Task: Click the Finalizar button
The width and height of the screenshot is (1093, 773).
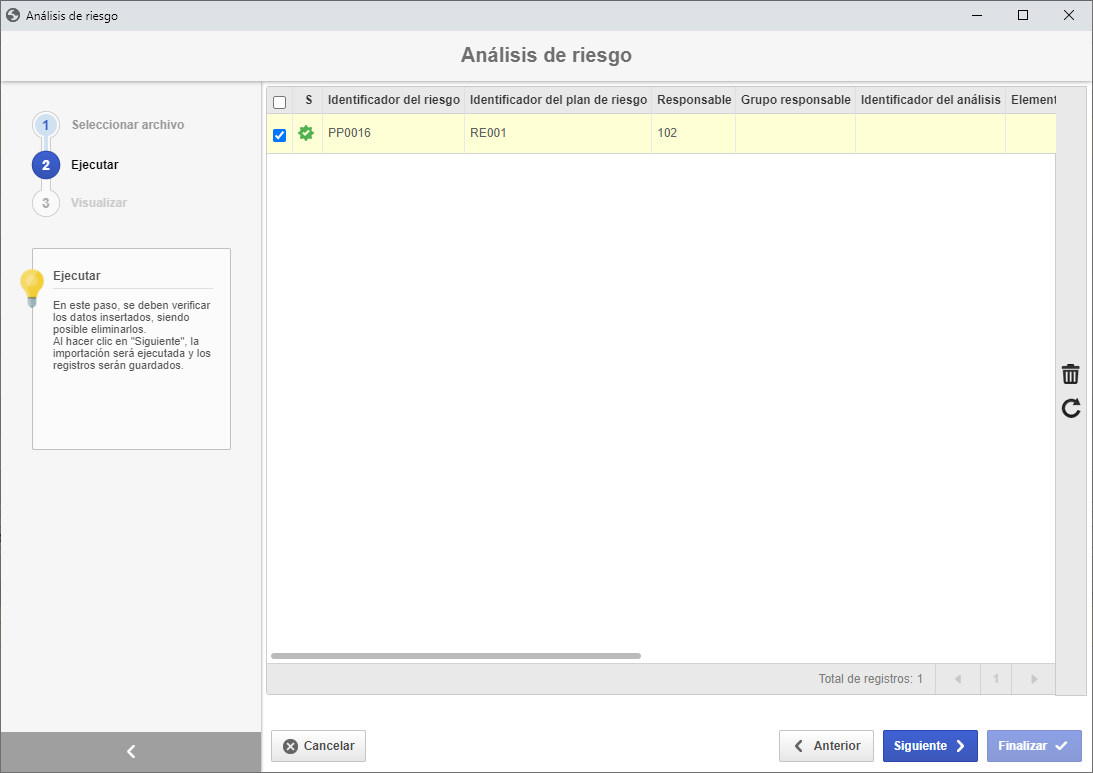Action: pos(1034,746)
